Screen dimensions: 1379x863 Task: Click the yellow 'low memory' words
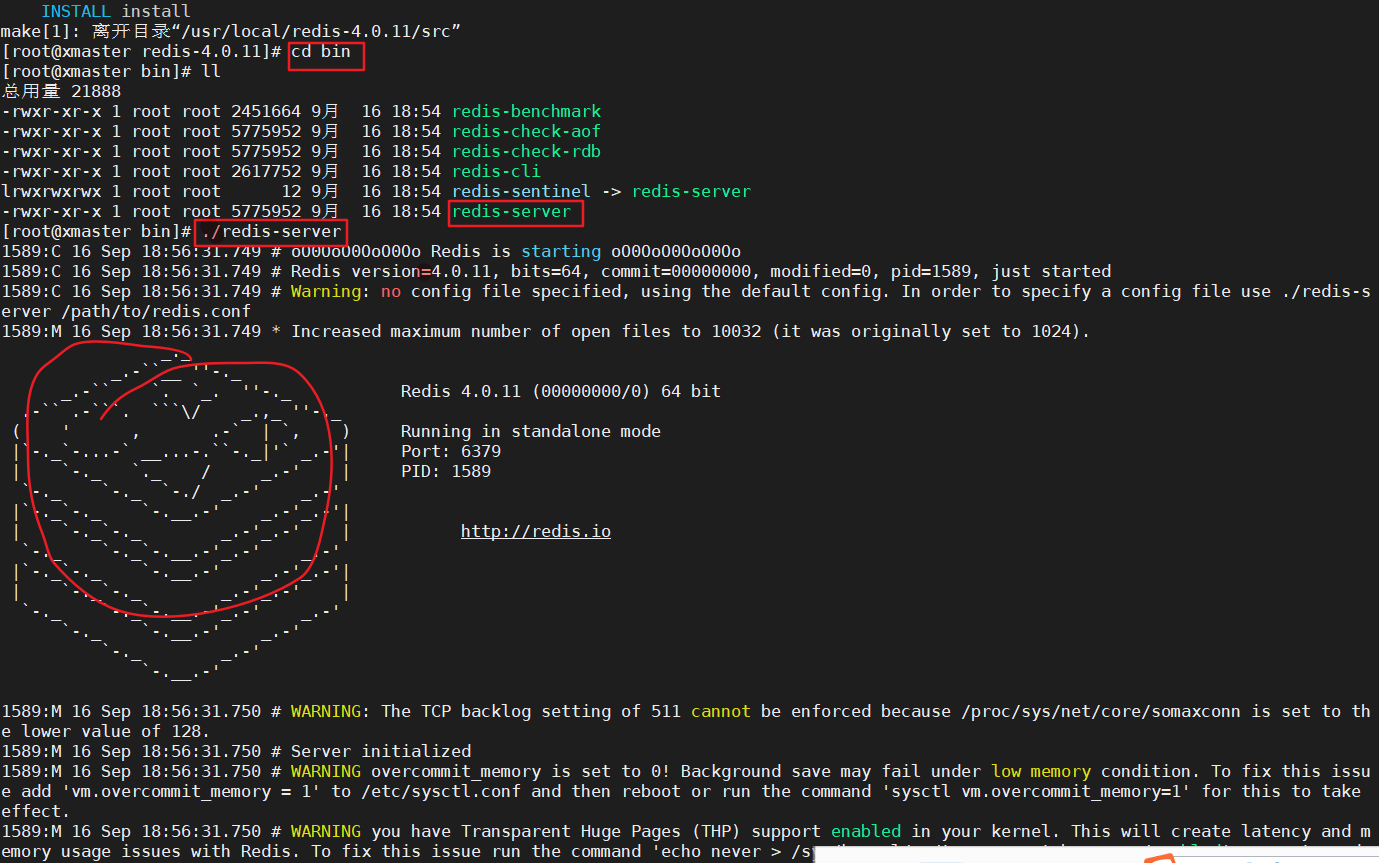point(1041,771)
